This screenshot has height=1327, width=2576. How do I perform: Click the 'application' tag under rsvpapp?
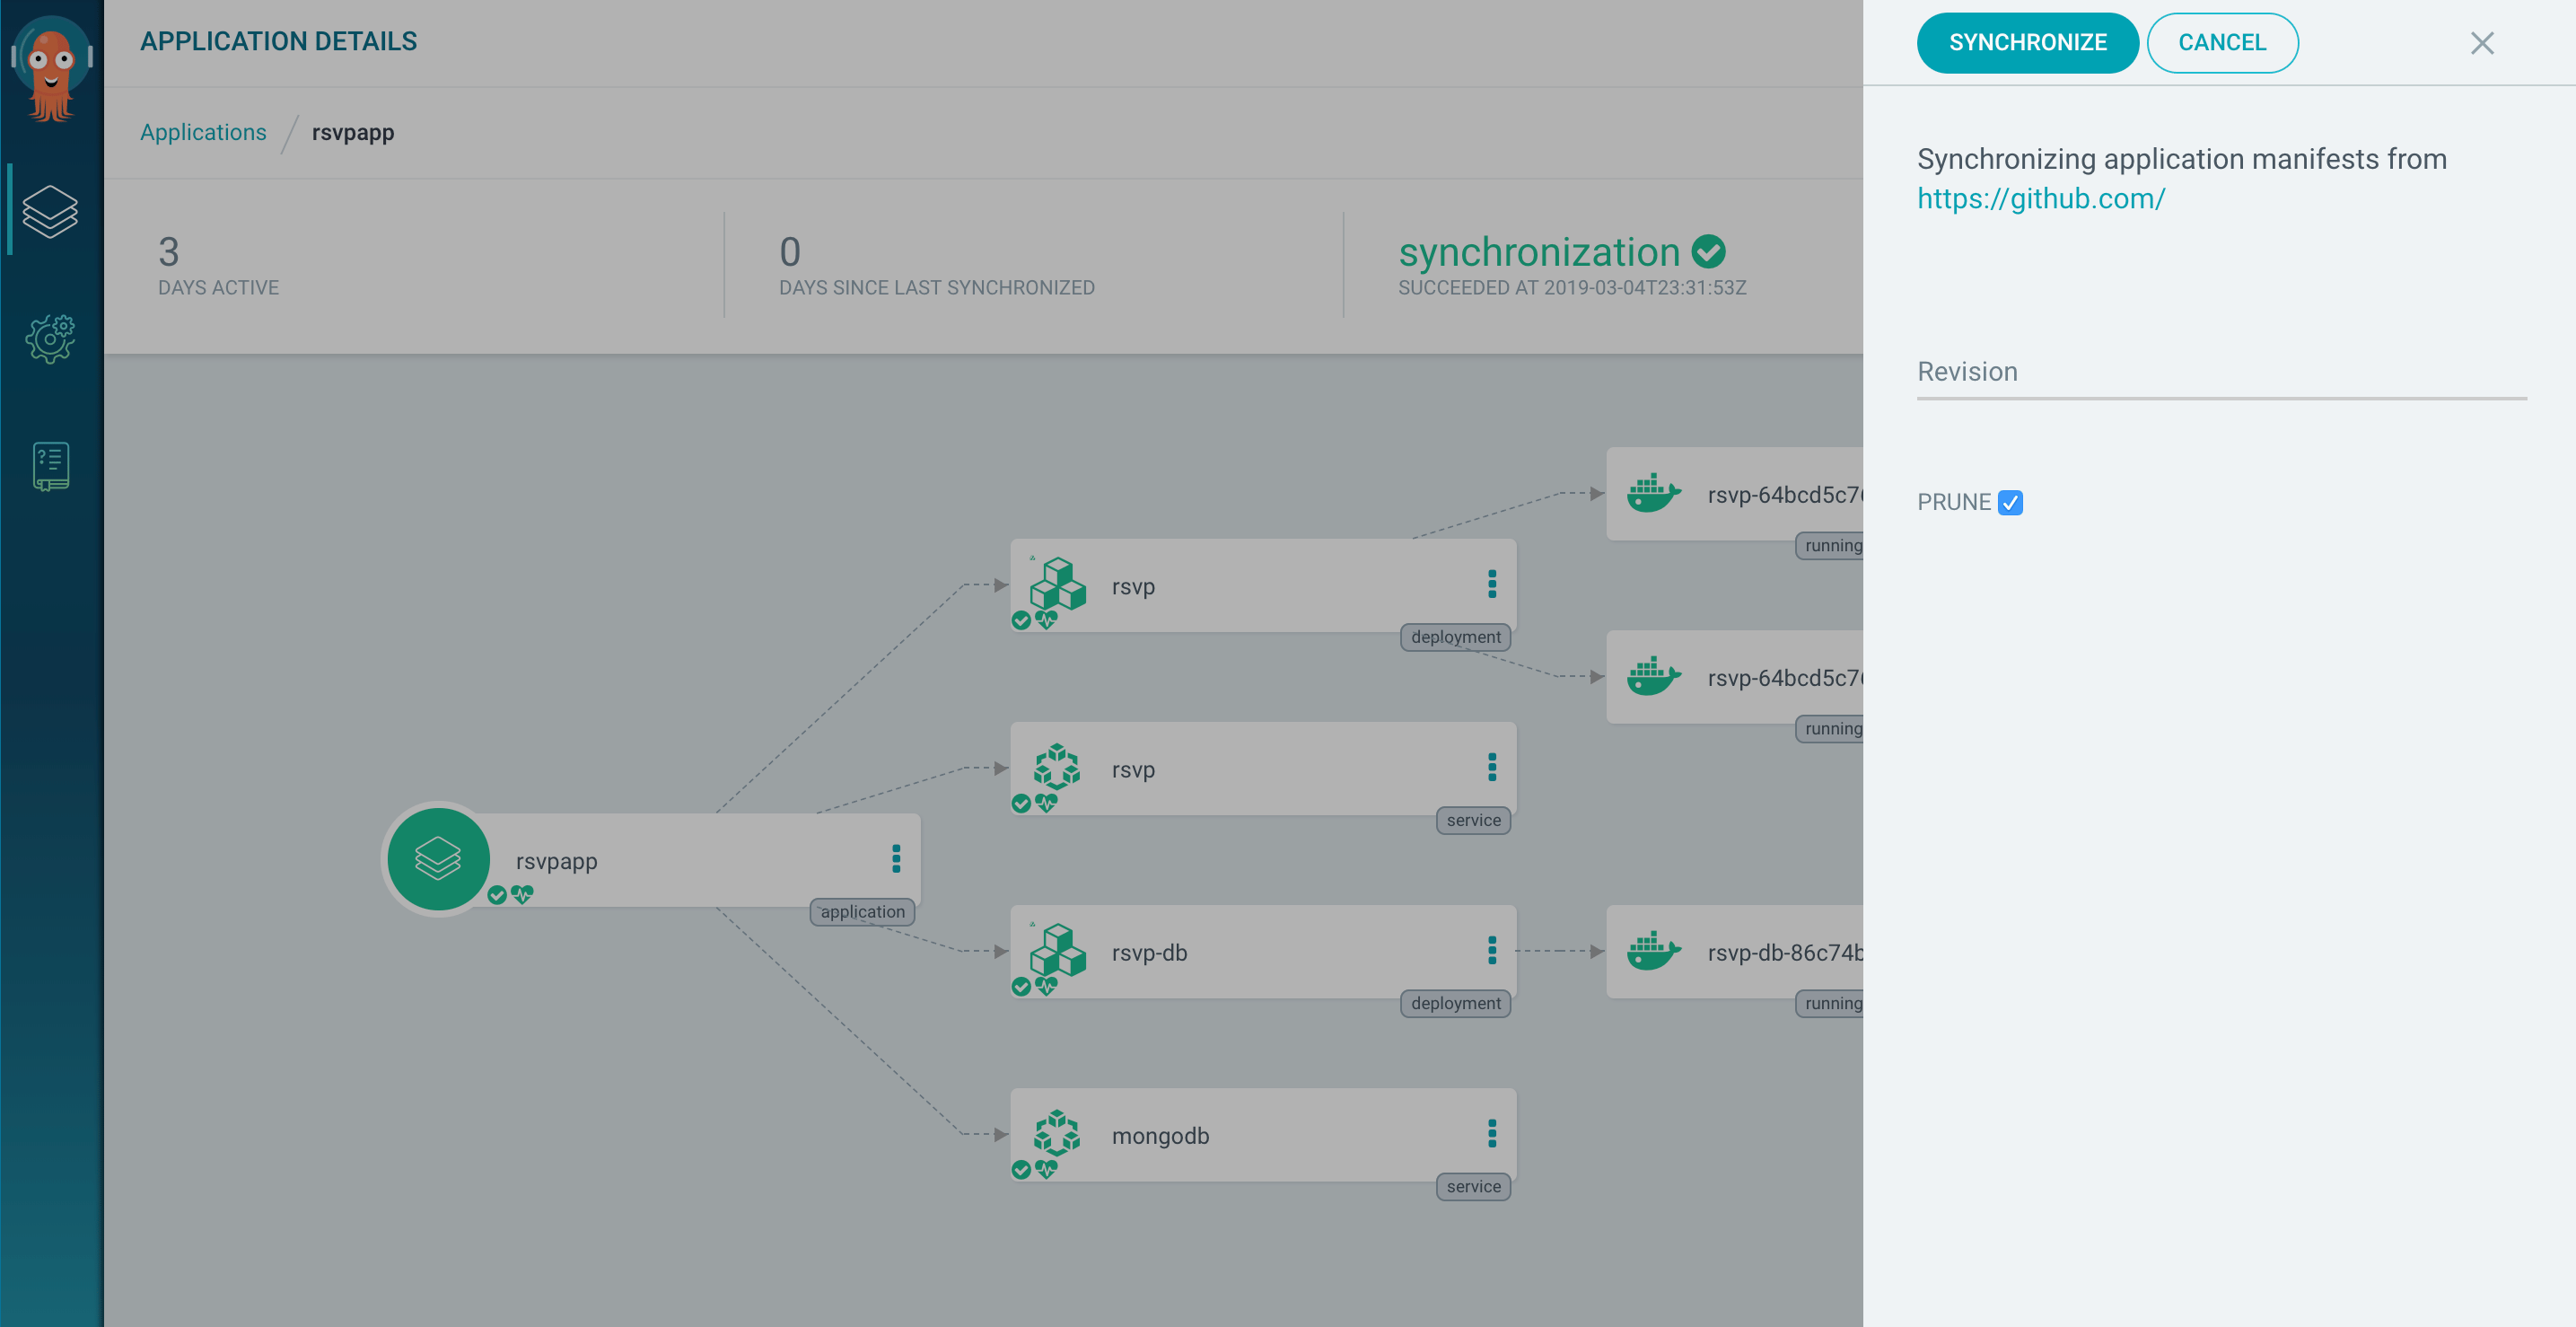click(862, 912)
